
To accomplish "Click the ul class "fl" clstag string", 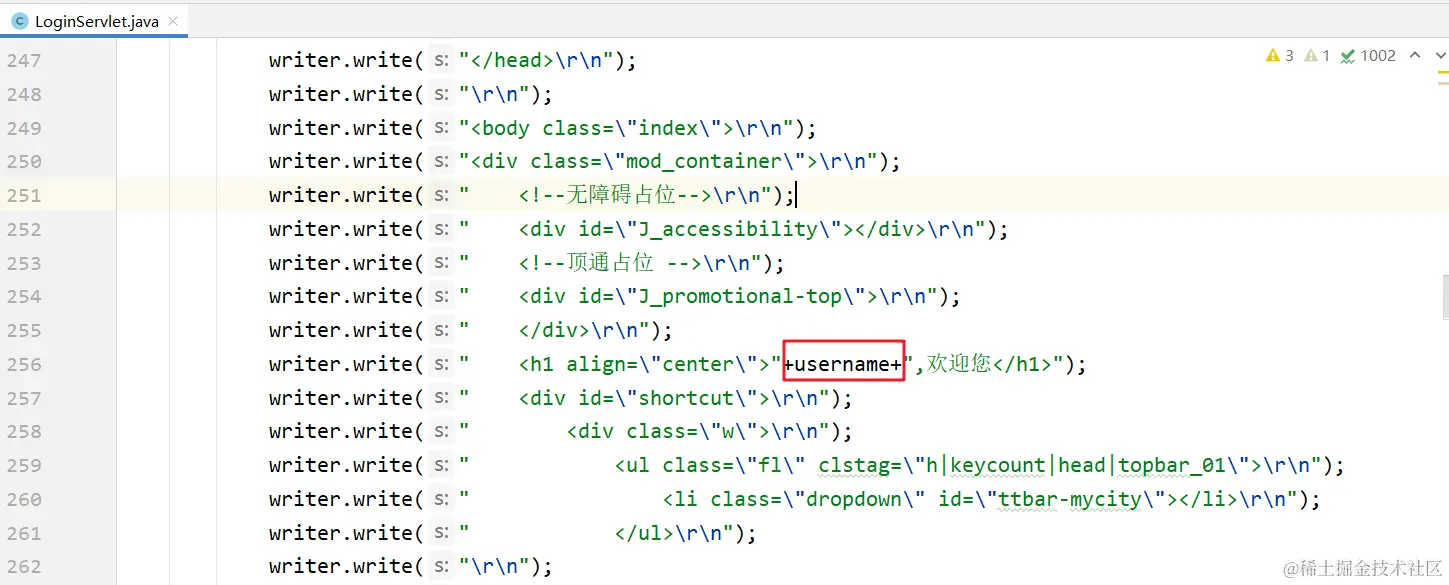I will pos(891,466).
